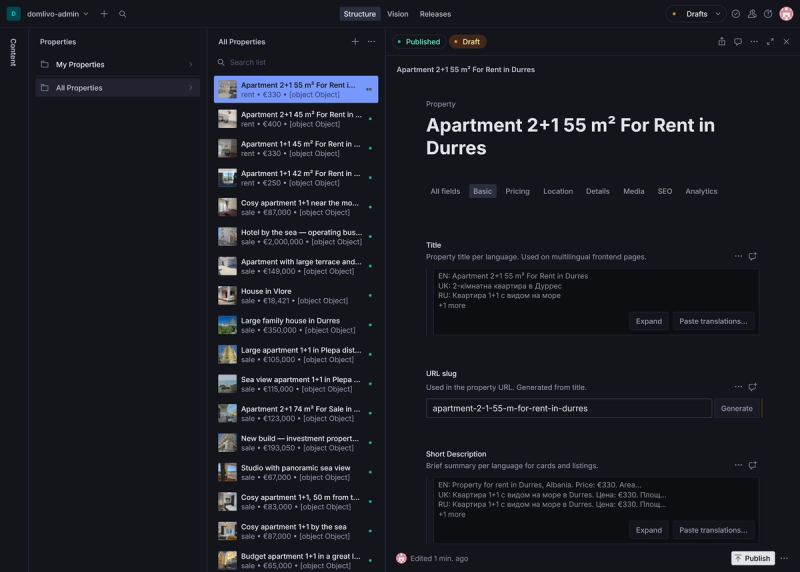
Task: Expand the My Properties folder
Action: (x=117, y=64)
